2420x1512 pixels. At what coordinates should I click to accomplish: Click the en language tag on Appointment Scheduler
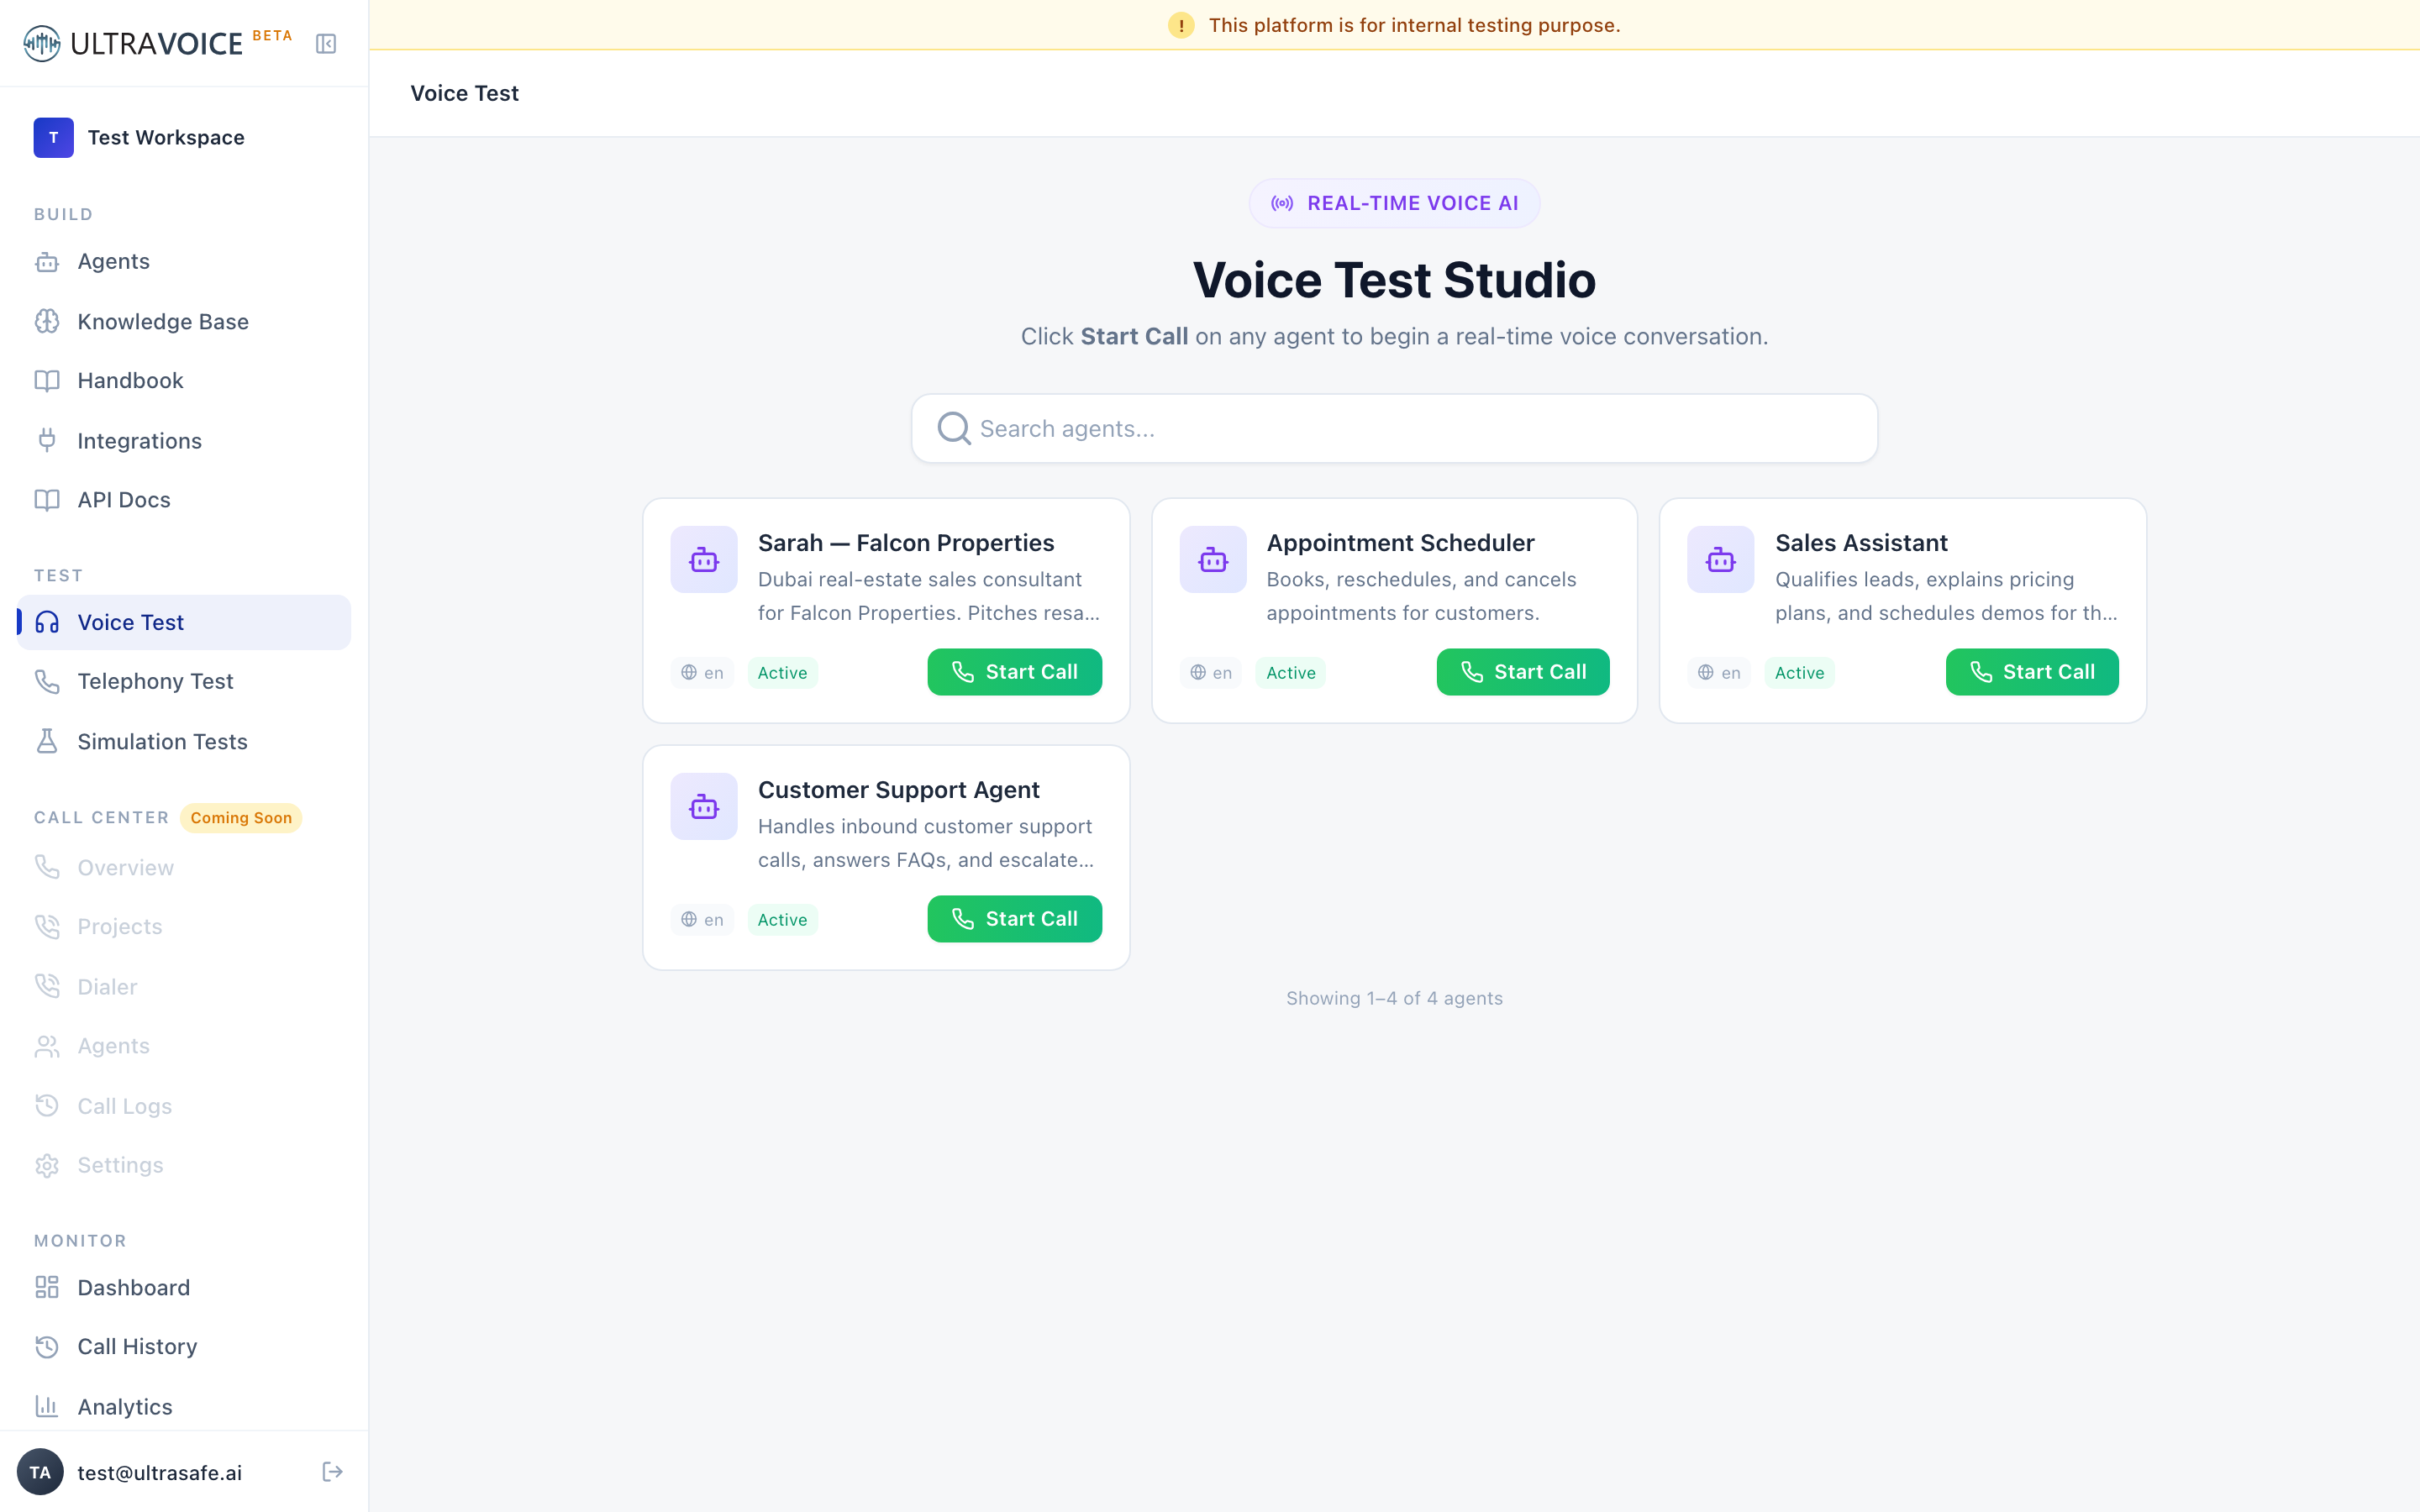[1211, 673]
